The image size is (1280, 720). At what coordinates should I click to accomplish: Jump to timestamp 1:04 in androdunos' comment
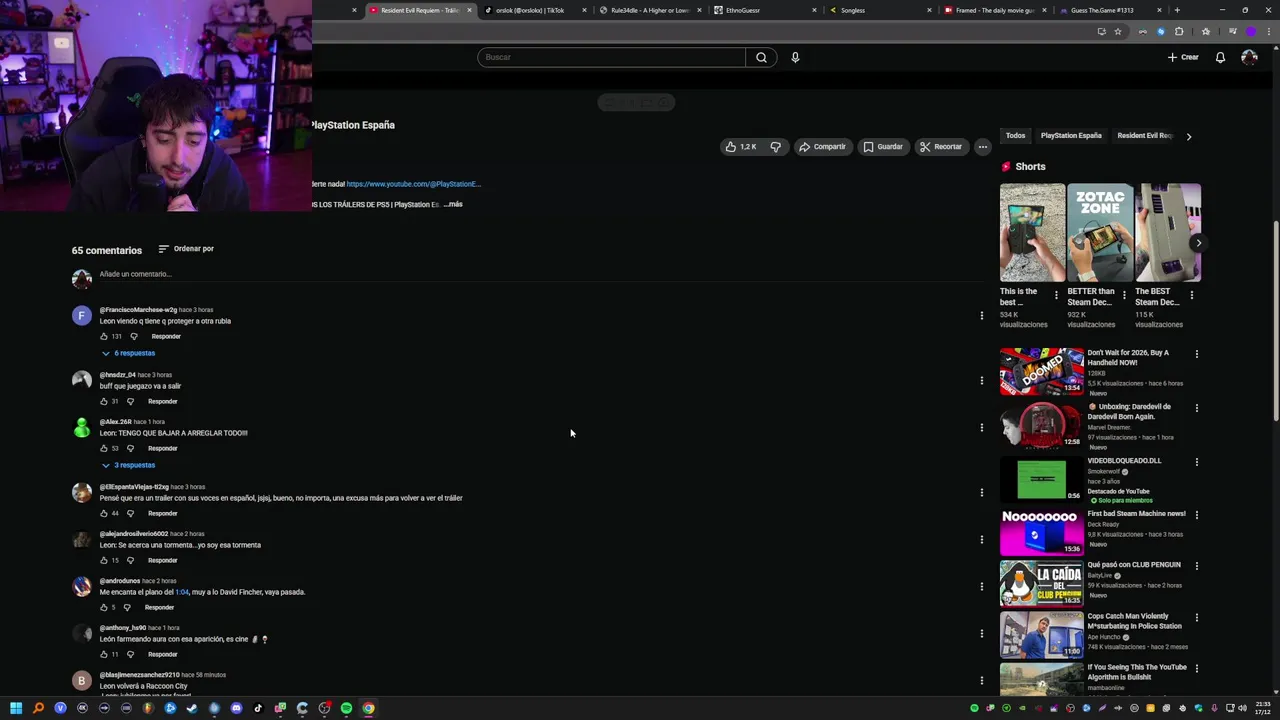click(182, 592)
